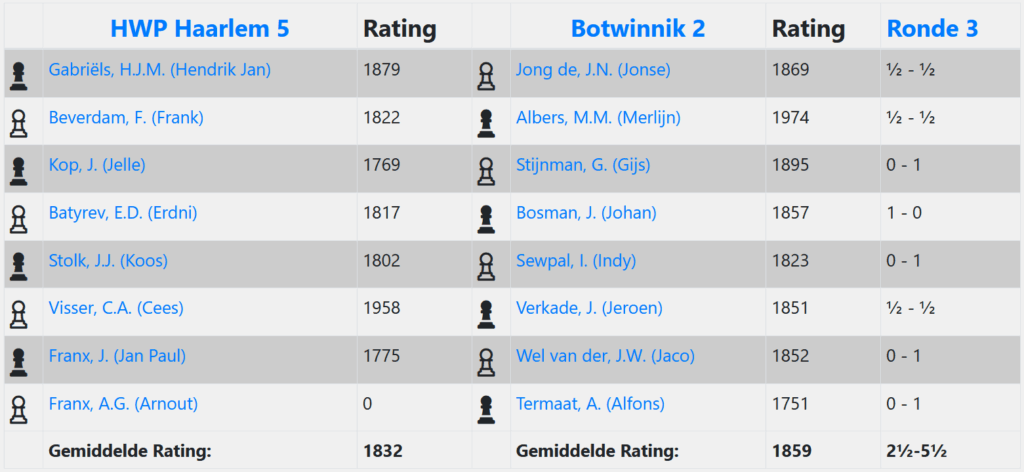Screen dimensions: 1024x472
Task: Click white pawn icon beside Jong de, J.N.
Action: [x=486, y=75]
